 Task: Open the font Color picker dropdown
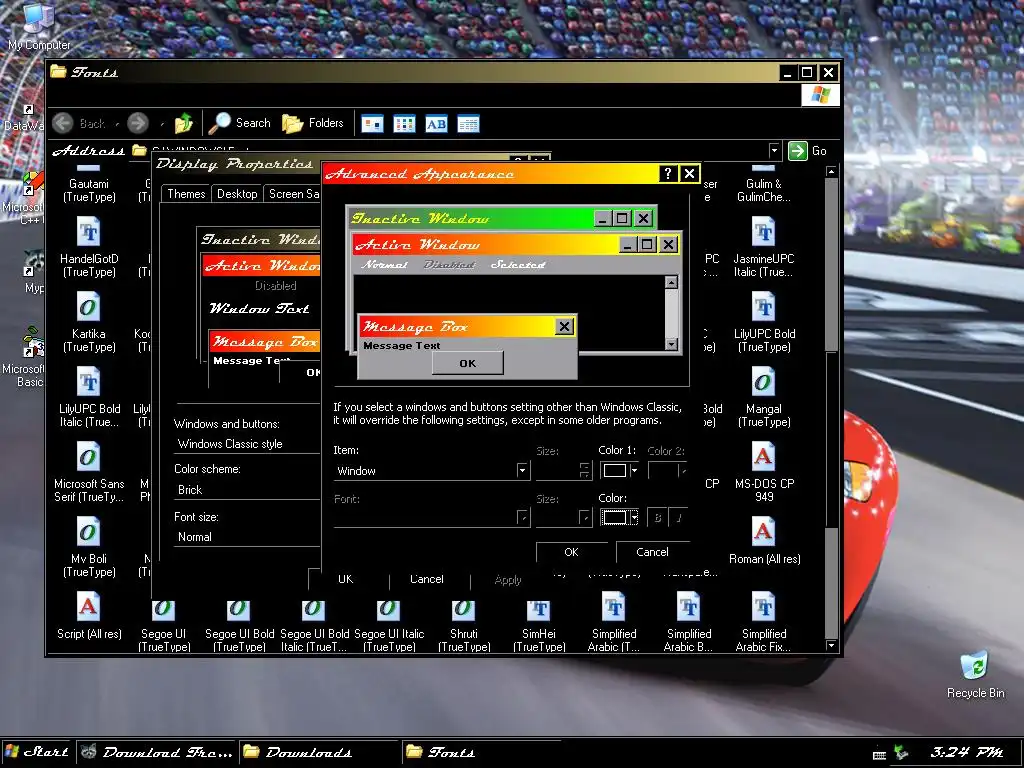618,517
